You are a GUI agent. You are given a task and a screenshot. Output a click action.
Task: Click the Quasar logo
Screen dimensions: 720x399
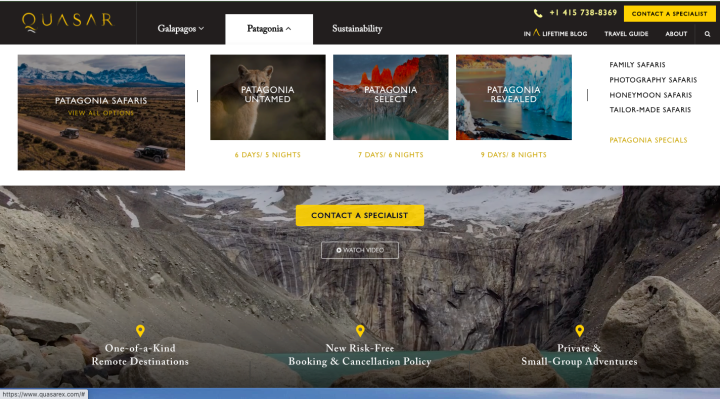point(67,22)
